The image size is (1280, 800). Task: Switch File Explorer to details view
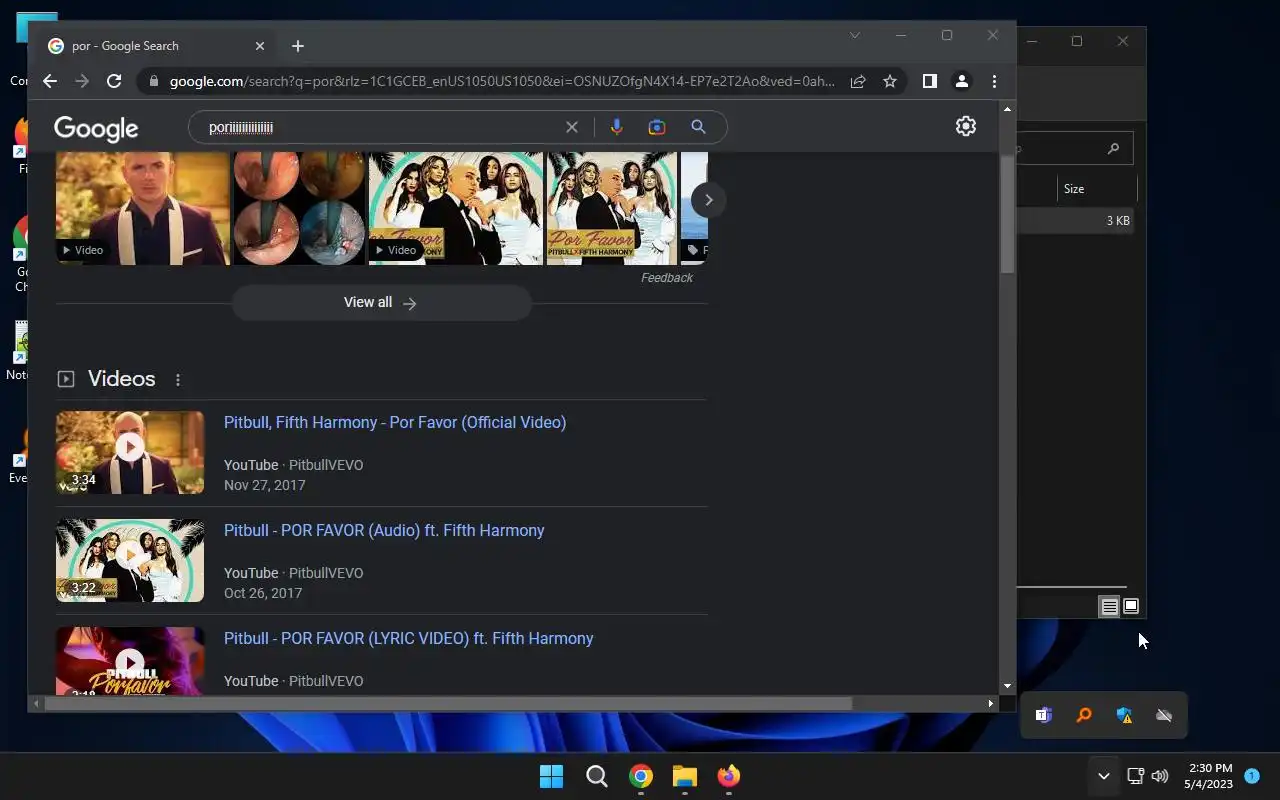click(x=1109, y=607)
